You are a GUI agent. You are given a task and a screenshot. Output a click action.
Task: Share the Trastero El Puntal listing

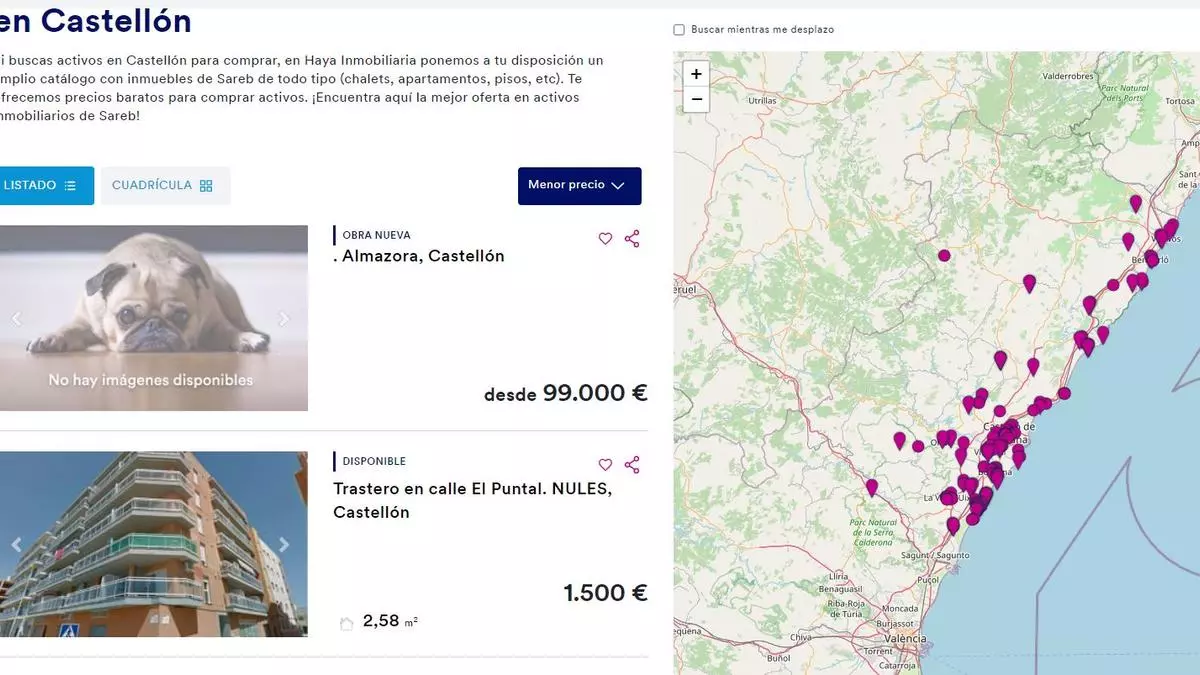point(632,465)
